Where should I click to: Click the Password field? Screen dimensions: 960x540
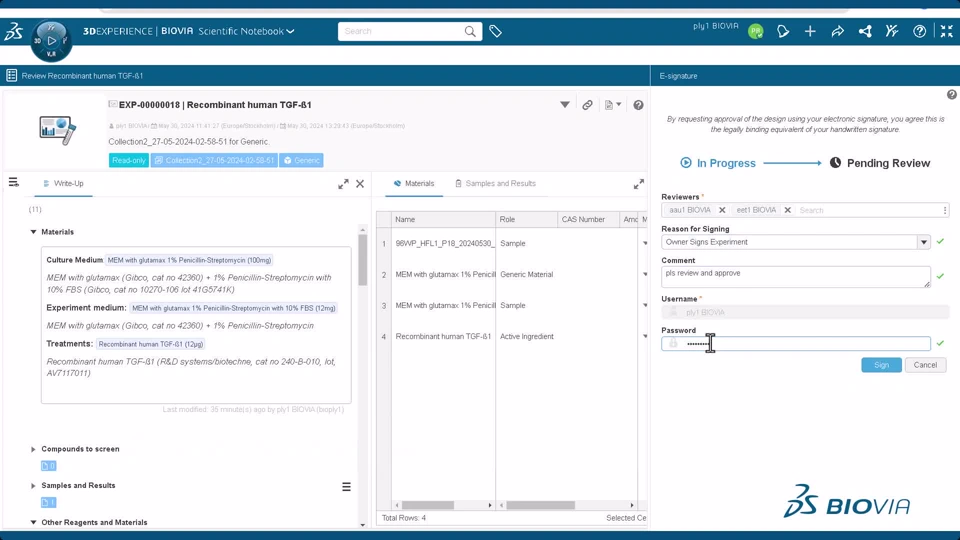(x=795, y=343)
